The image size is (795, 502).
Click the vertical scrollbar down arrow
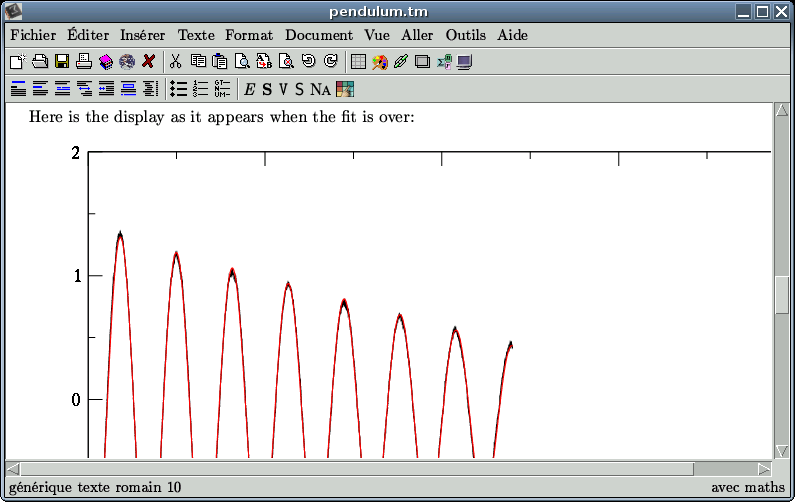(x=782, y=451)
